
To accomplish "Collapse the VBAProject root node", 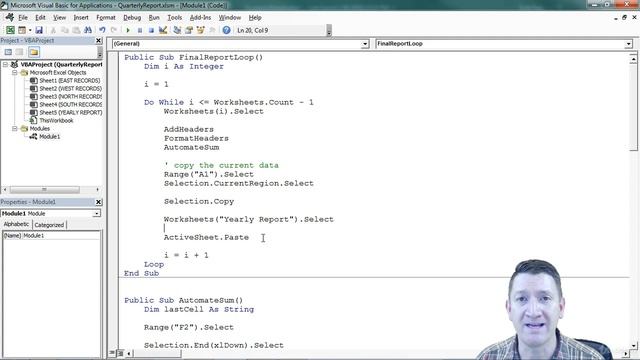I will coord(6,64).
